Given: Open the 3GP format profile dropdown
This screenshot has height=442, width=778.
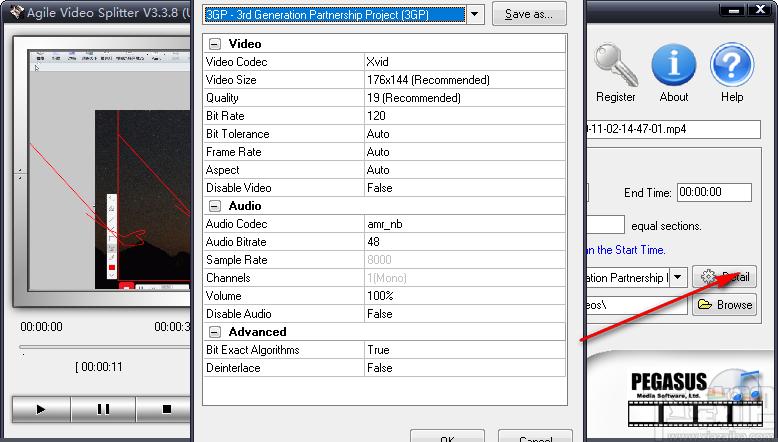Looking at the screenshot, I should (x=475, y=14).
